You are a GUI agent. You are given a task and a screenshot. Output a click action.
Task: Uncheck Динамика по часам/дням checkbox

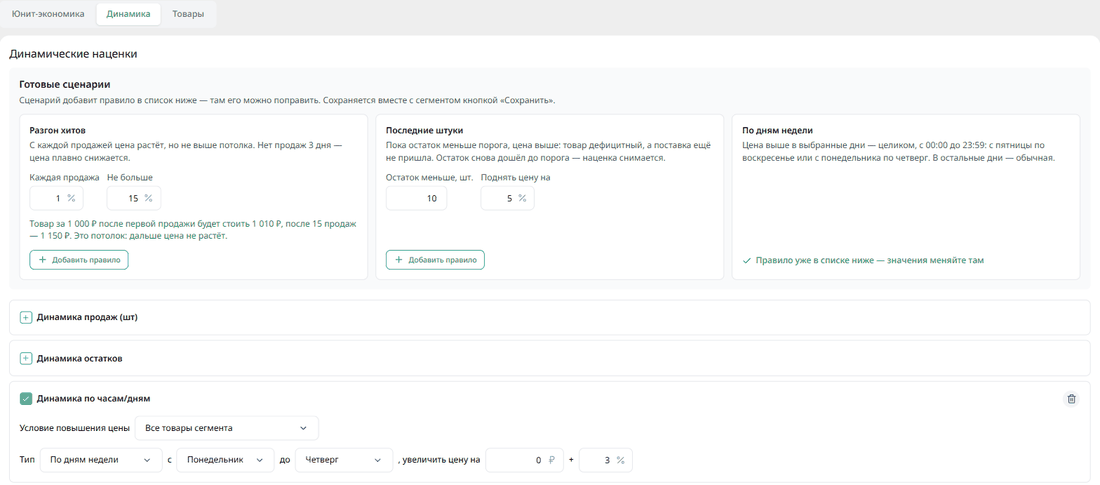pos(26,399)
